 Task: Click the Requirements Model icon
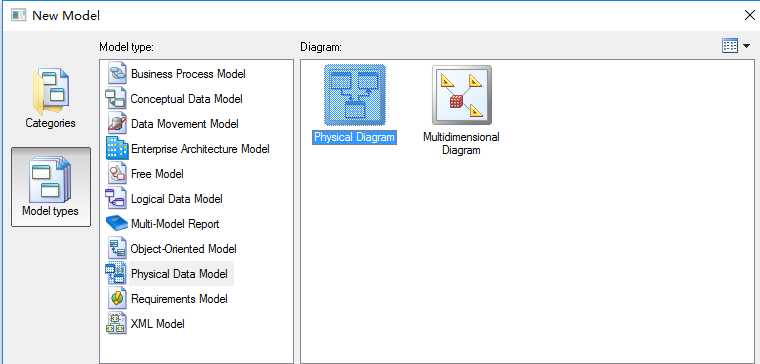117,299
